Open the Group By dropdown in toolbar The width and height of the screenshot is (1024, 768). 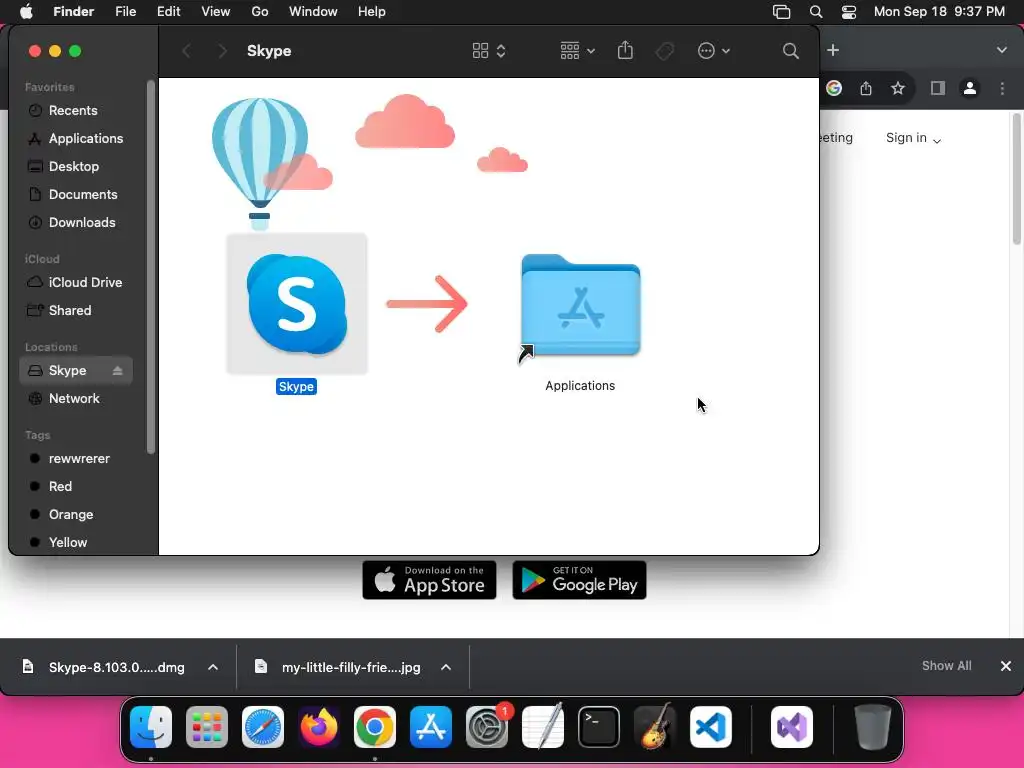577,51
